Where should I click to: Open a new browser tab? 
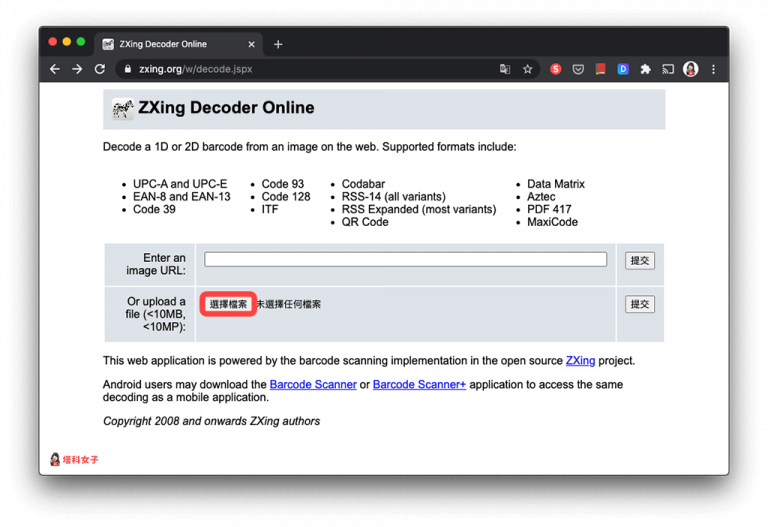coord(278,44)
